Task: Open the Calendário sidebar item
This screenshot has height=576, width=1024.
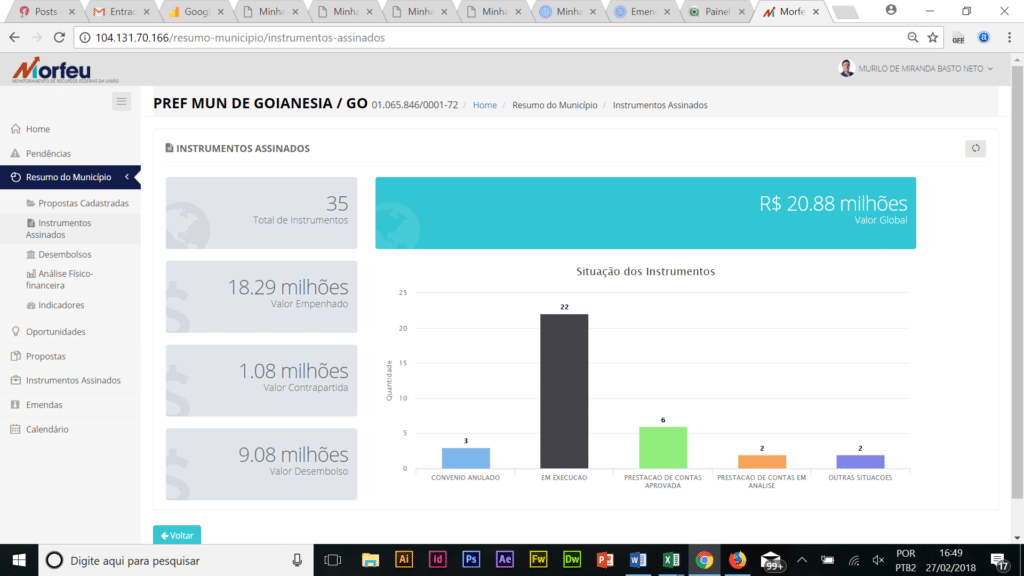Action: click(x=47, y=429)
